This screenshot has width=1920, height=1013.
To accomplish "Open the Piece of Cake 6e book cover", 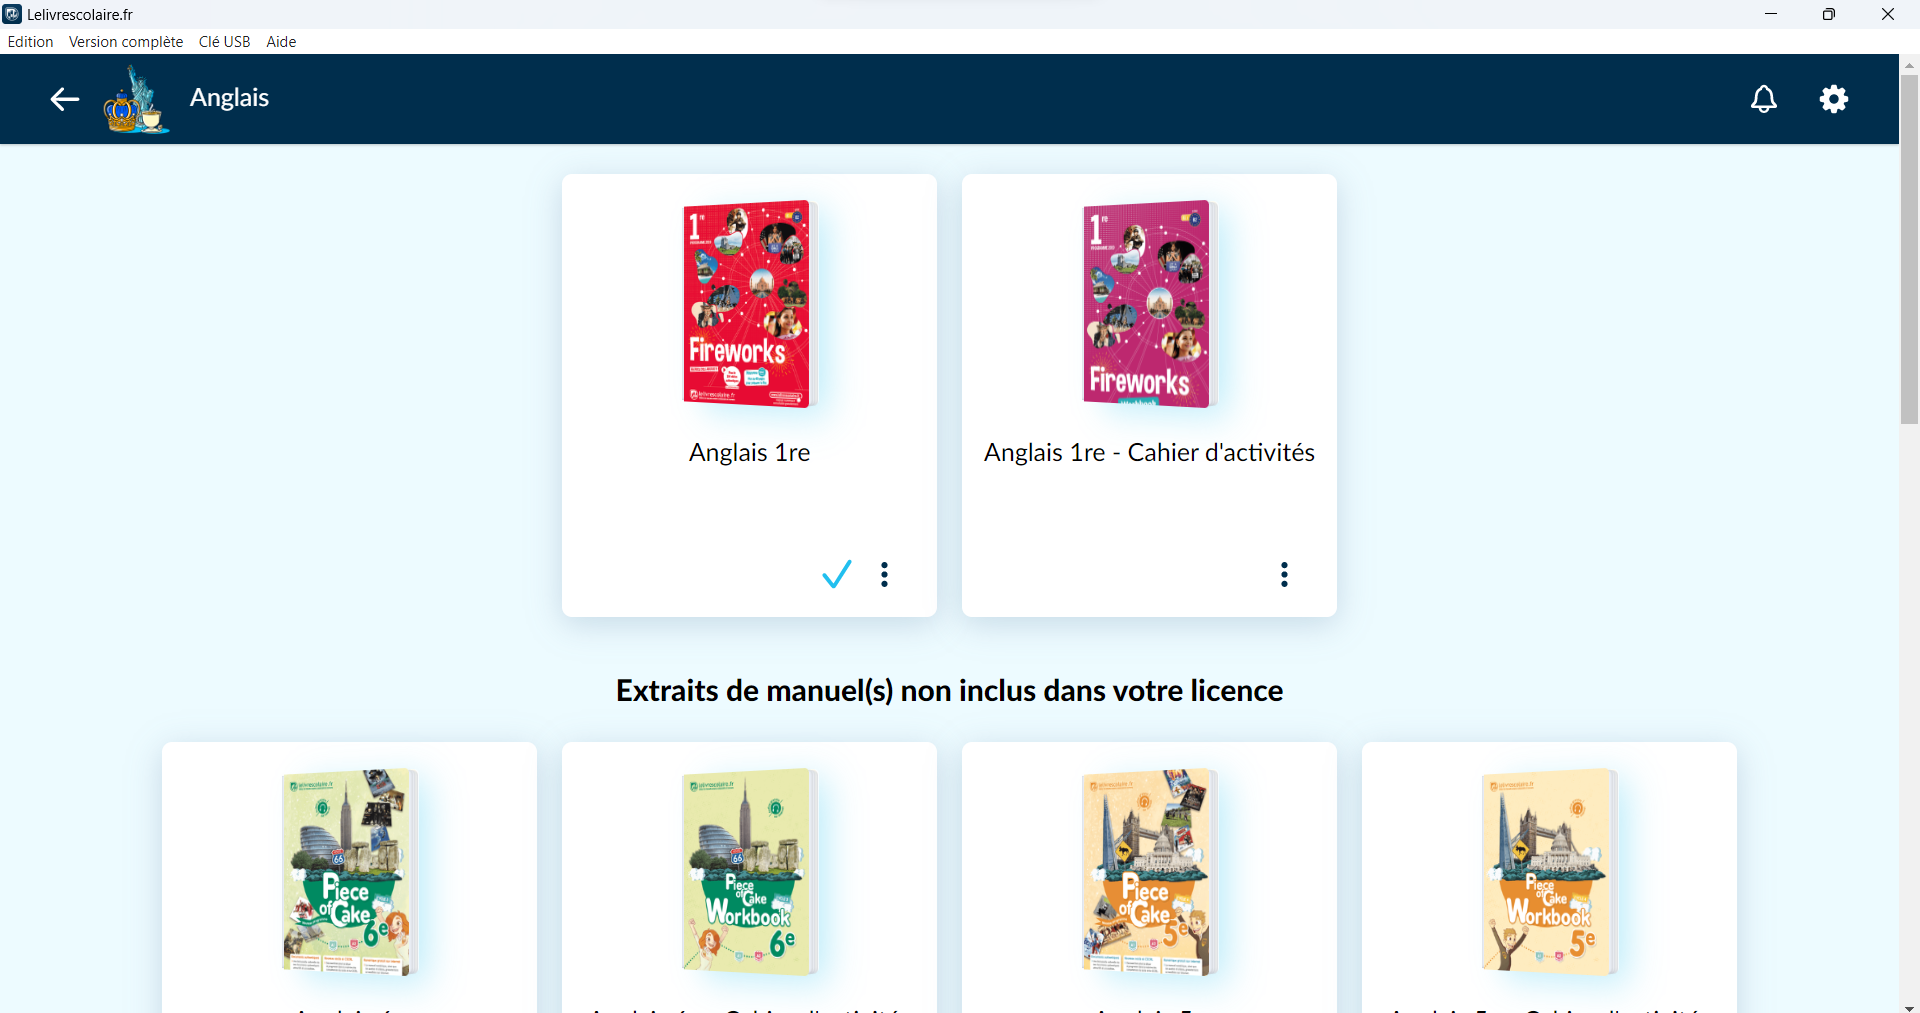I will (349, 872).
